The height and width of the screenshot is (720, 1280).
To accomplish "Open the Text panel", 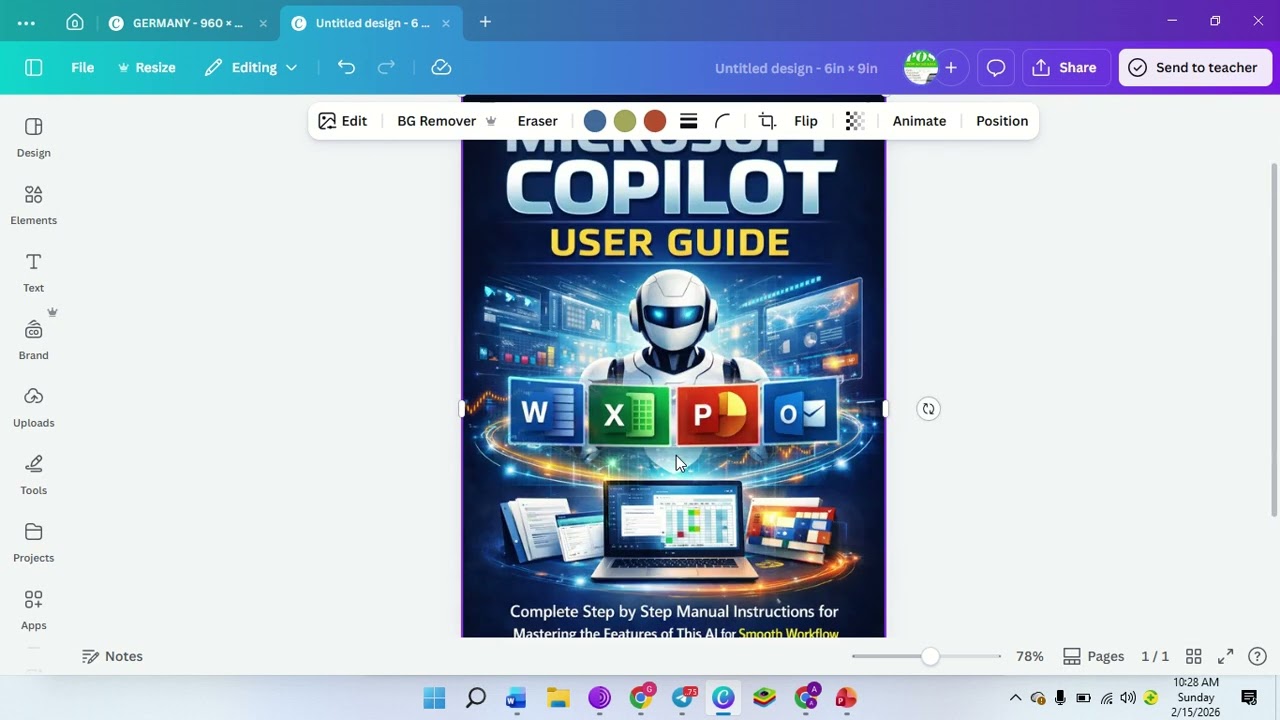I will point(33,273).
